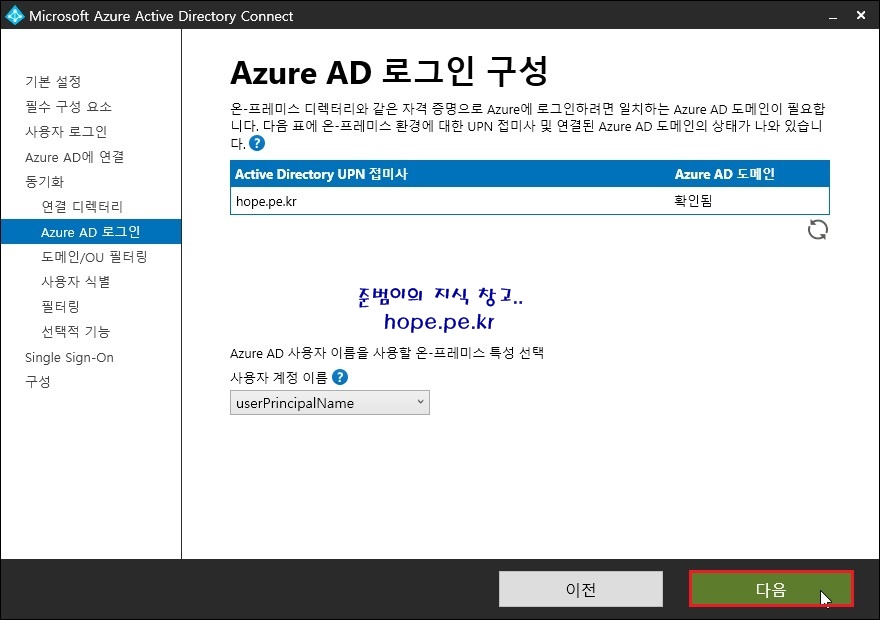Click the 다음 button

(771, 589)
